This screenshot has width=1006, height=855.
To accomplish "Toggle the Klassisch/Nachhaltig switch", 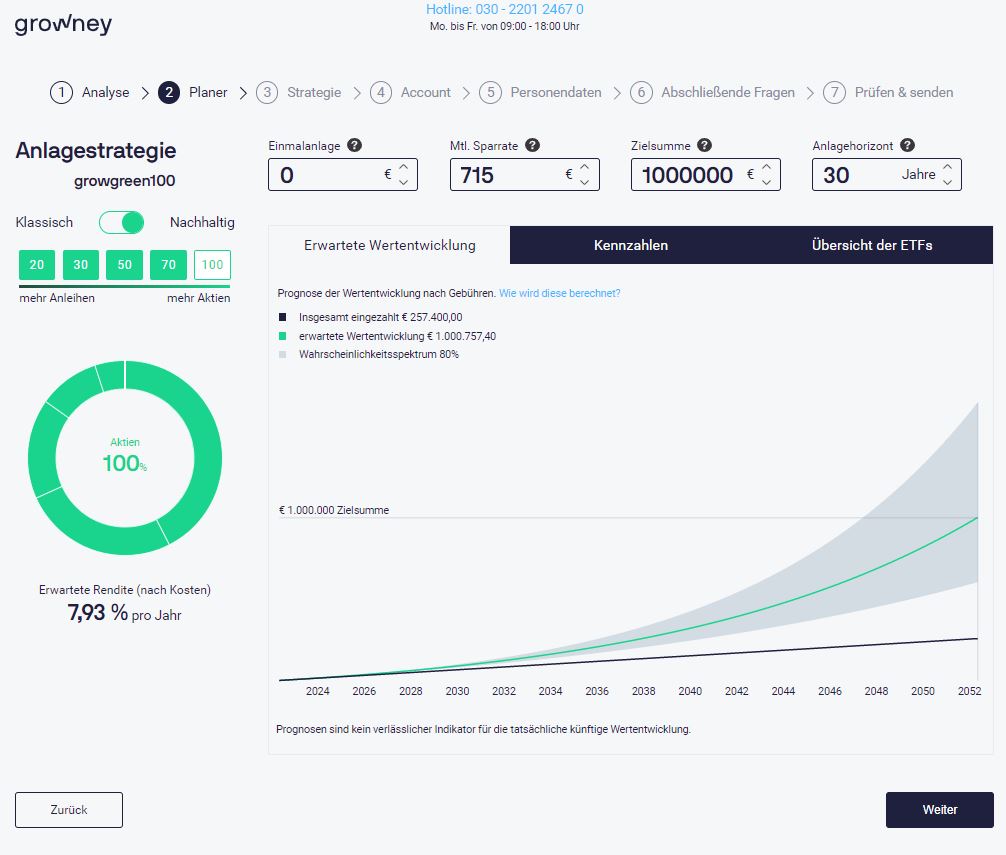I will pyautogui.click(x=121, y=222).
